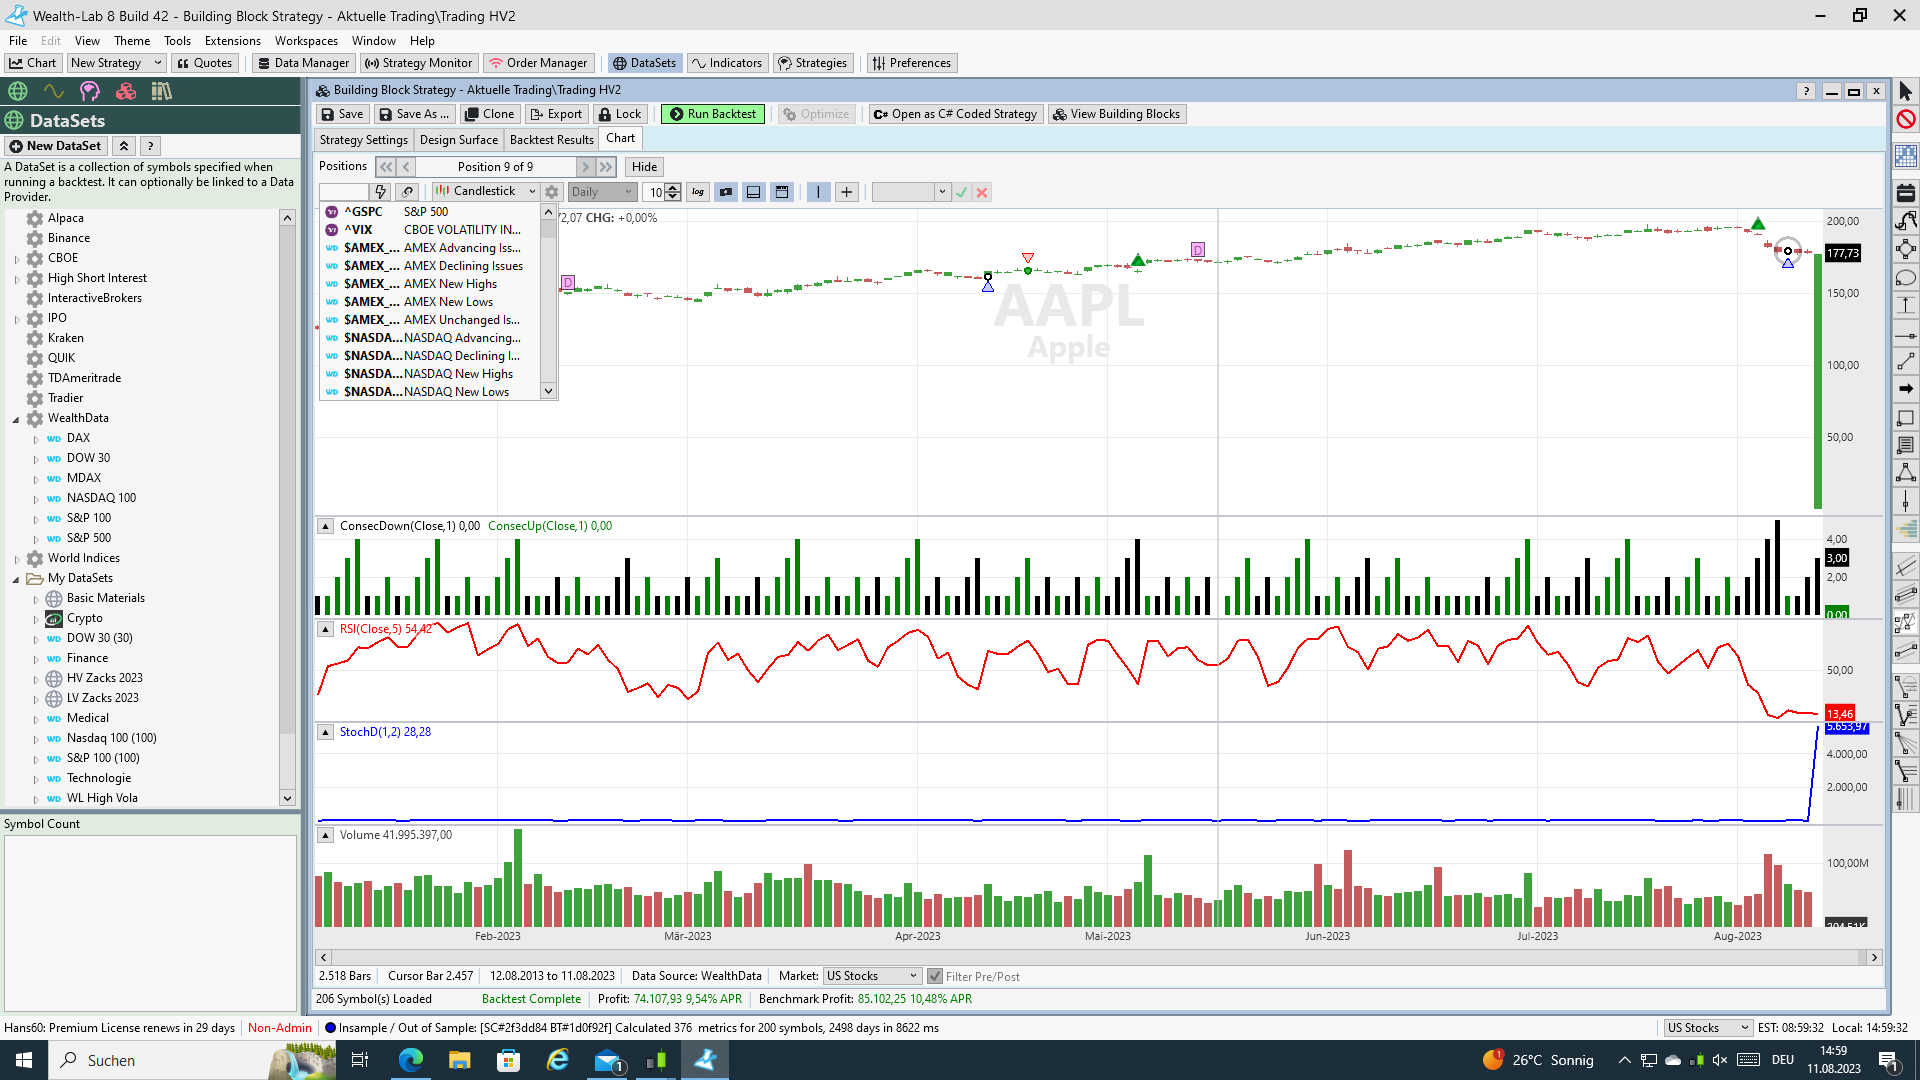This screenshot has height=1080, width=1920.
Task: Go to the previous position
Action: point(406,167)
